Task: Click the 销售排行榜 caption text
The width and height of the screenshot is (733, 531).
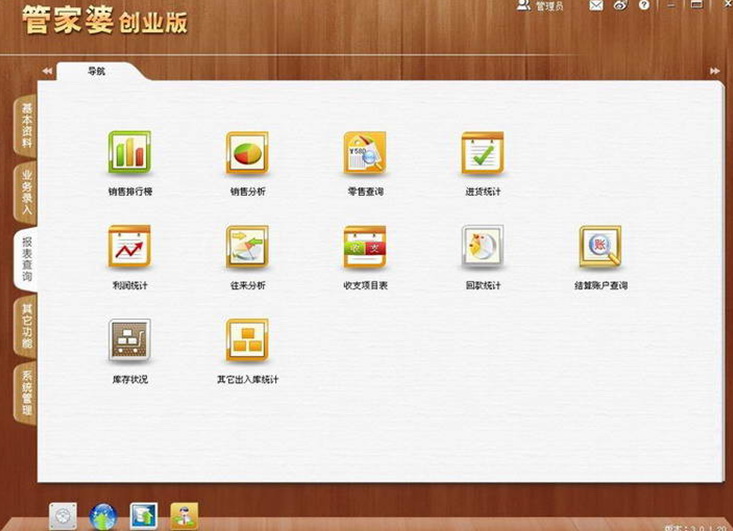Action: [x=130, y=191]
